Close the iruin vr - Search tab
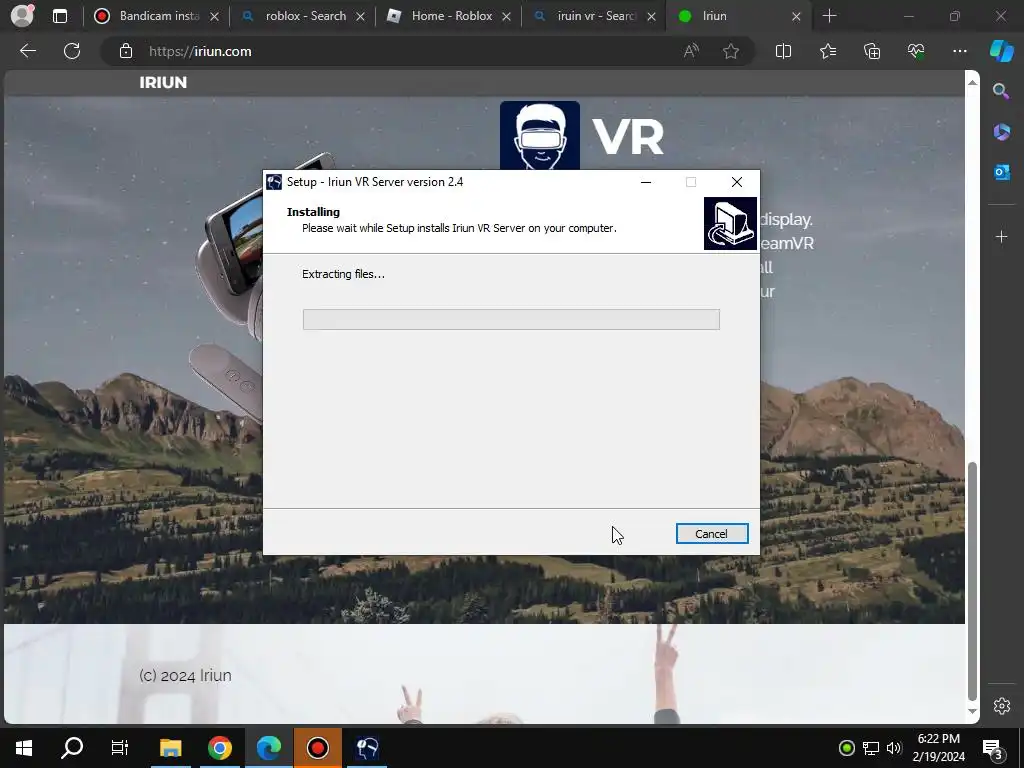Image resolution: width=1024 pixels, height=768 pixels. coord(651,16)
